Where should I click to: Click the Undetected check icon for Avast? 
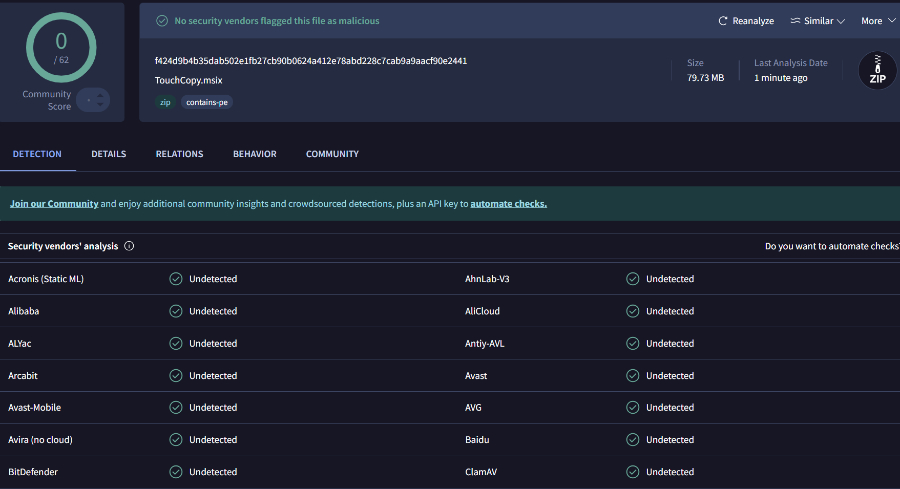tap(632, 376)
